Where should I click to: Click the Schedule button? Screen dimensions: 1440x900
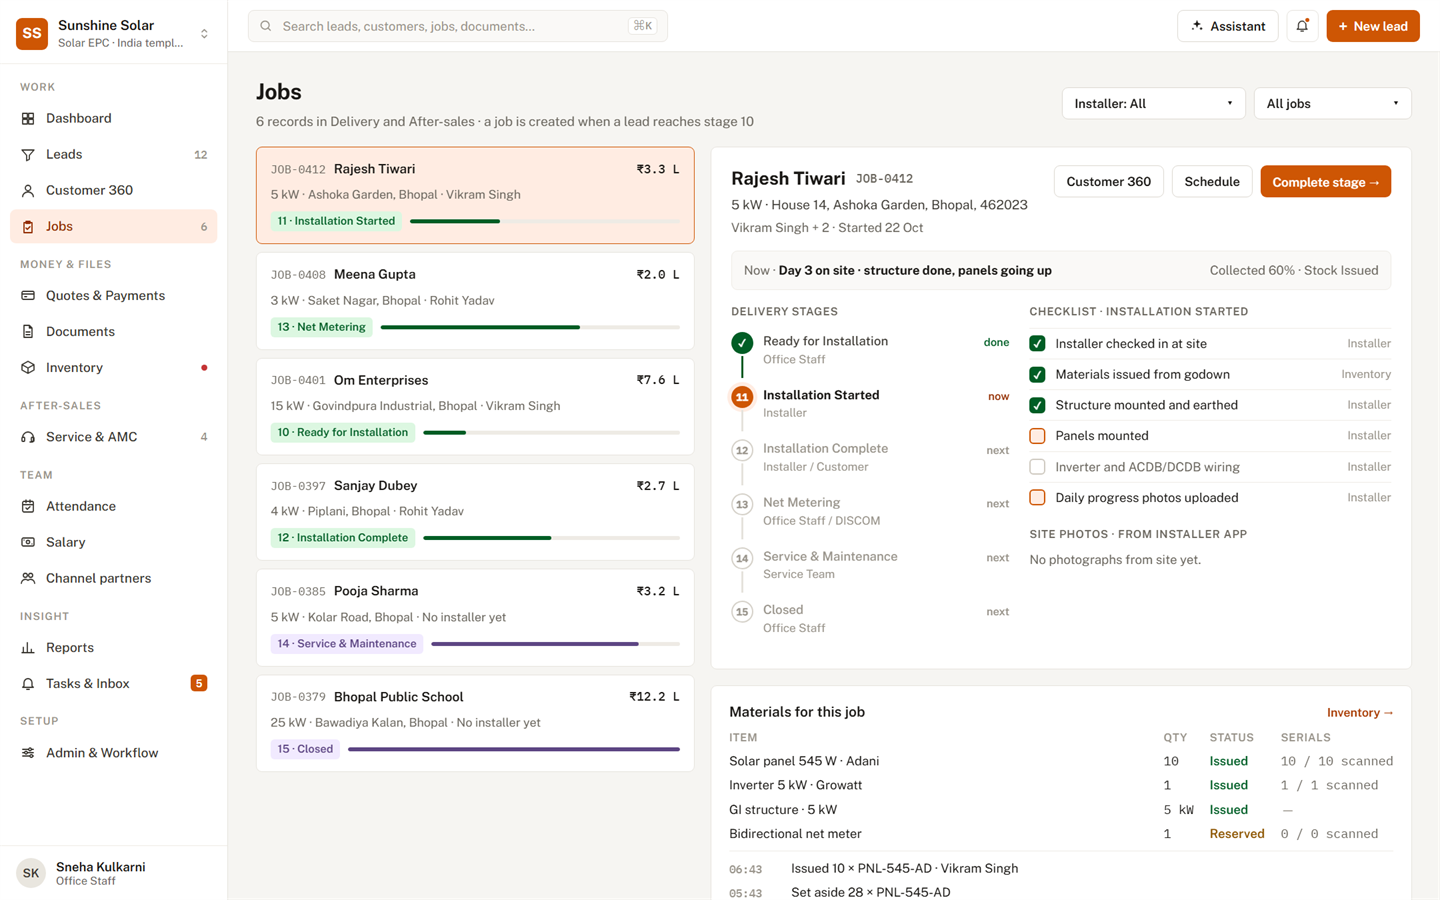pos(1212,182)
